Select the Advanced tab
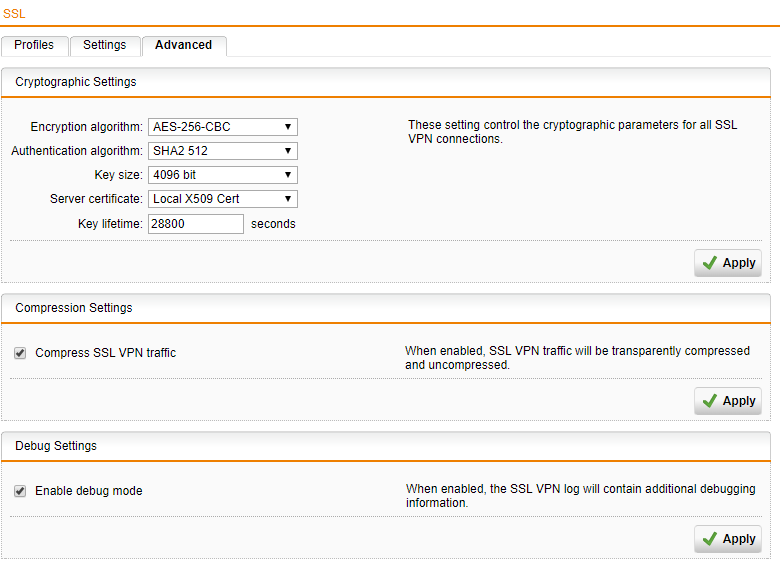 (184, 45)
